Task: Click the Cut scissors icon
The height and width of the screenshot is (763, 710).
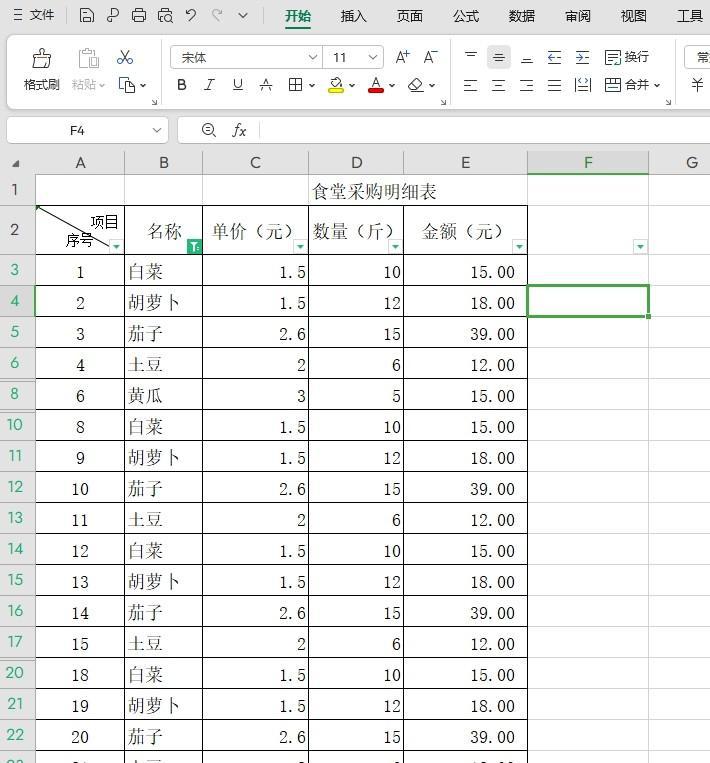Action: point(125,57)
